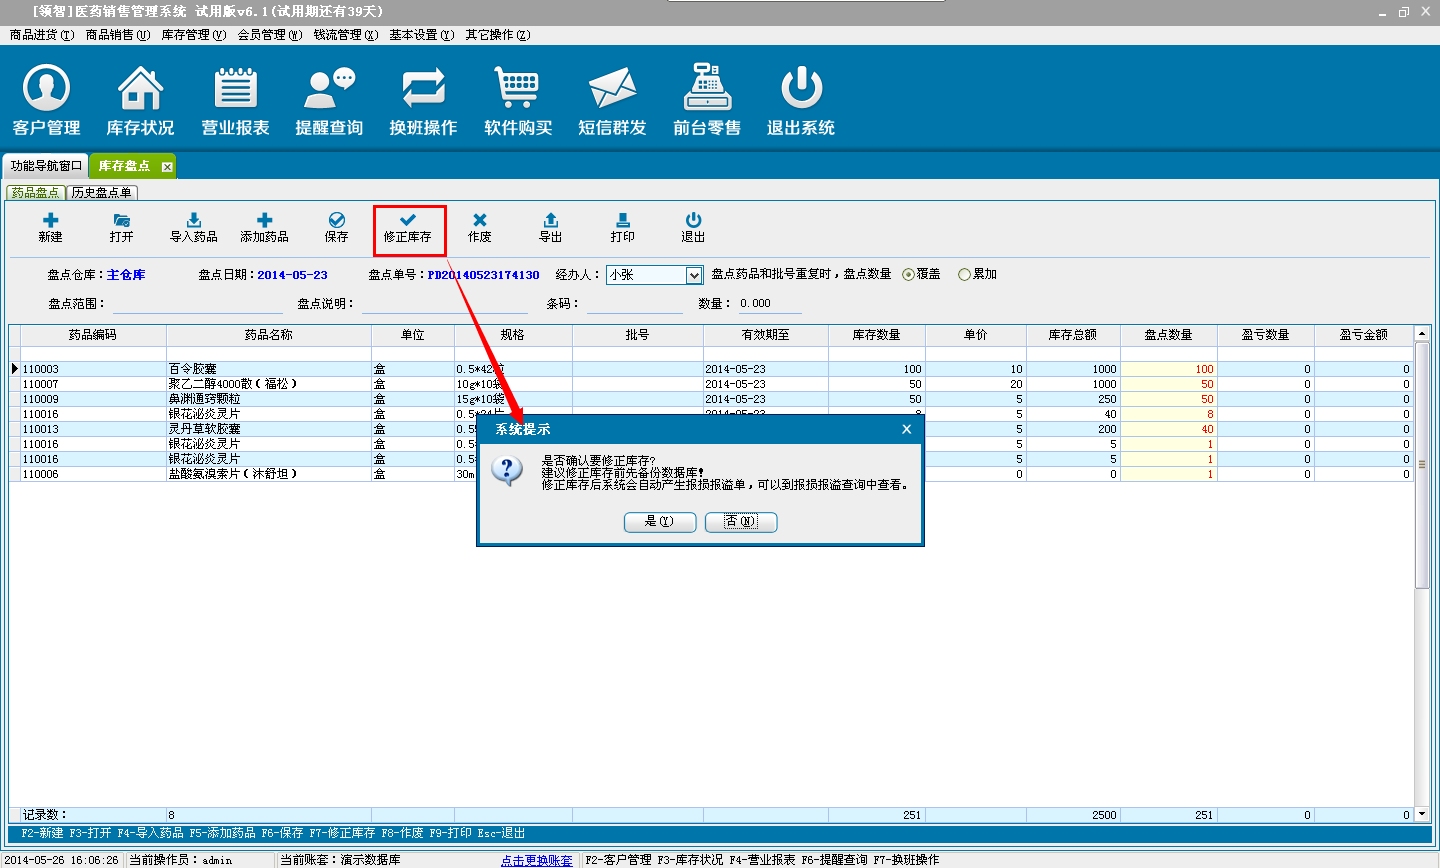
Task: Confirm with the 是(Y) button
Action: [659, 522]
